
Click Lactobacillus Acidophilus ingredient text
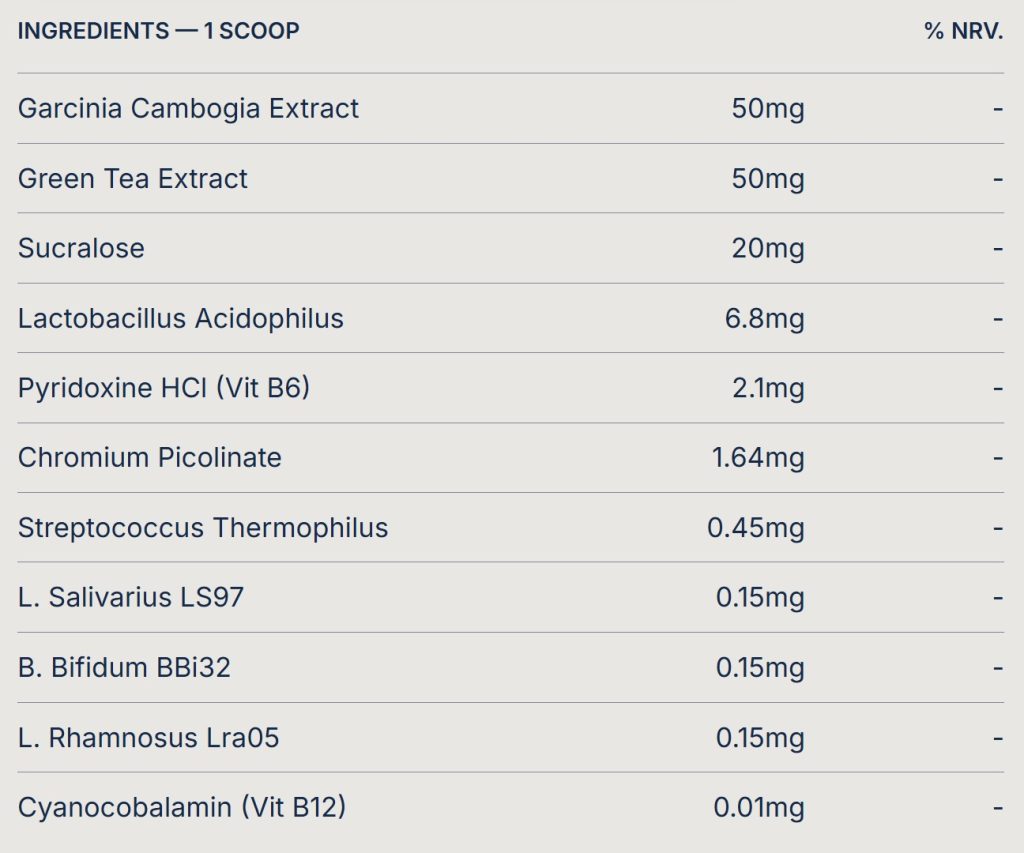click(x=180, y=319)
